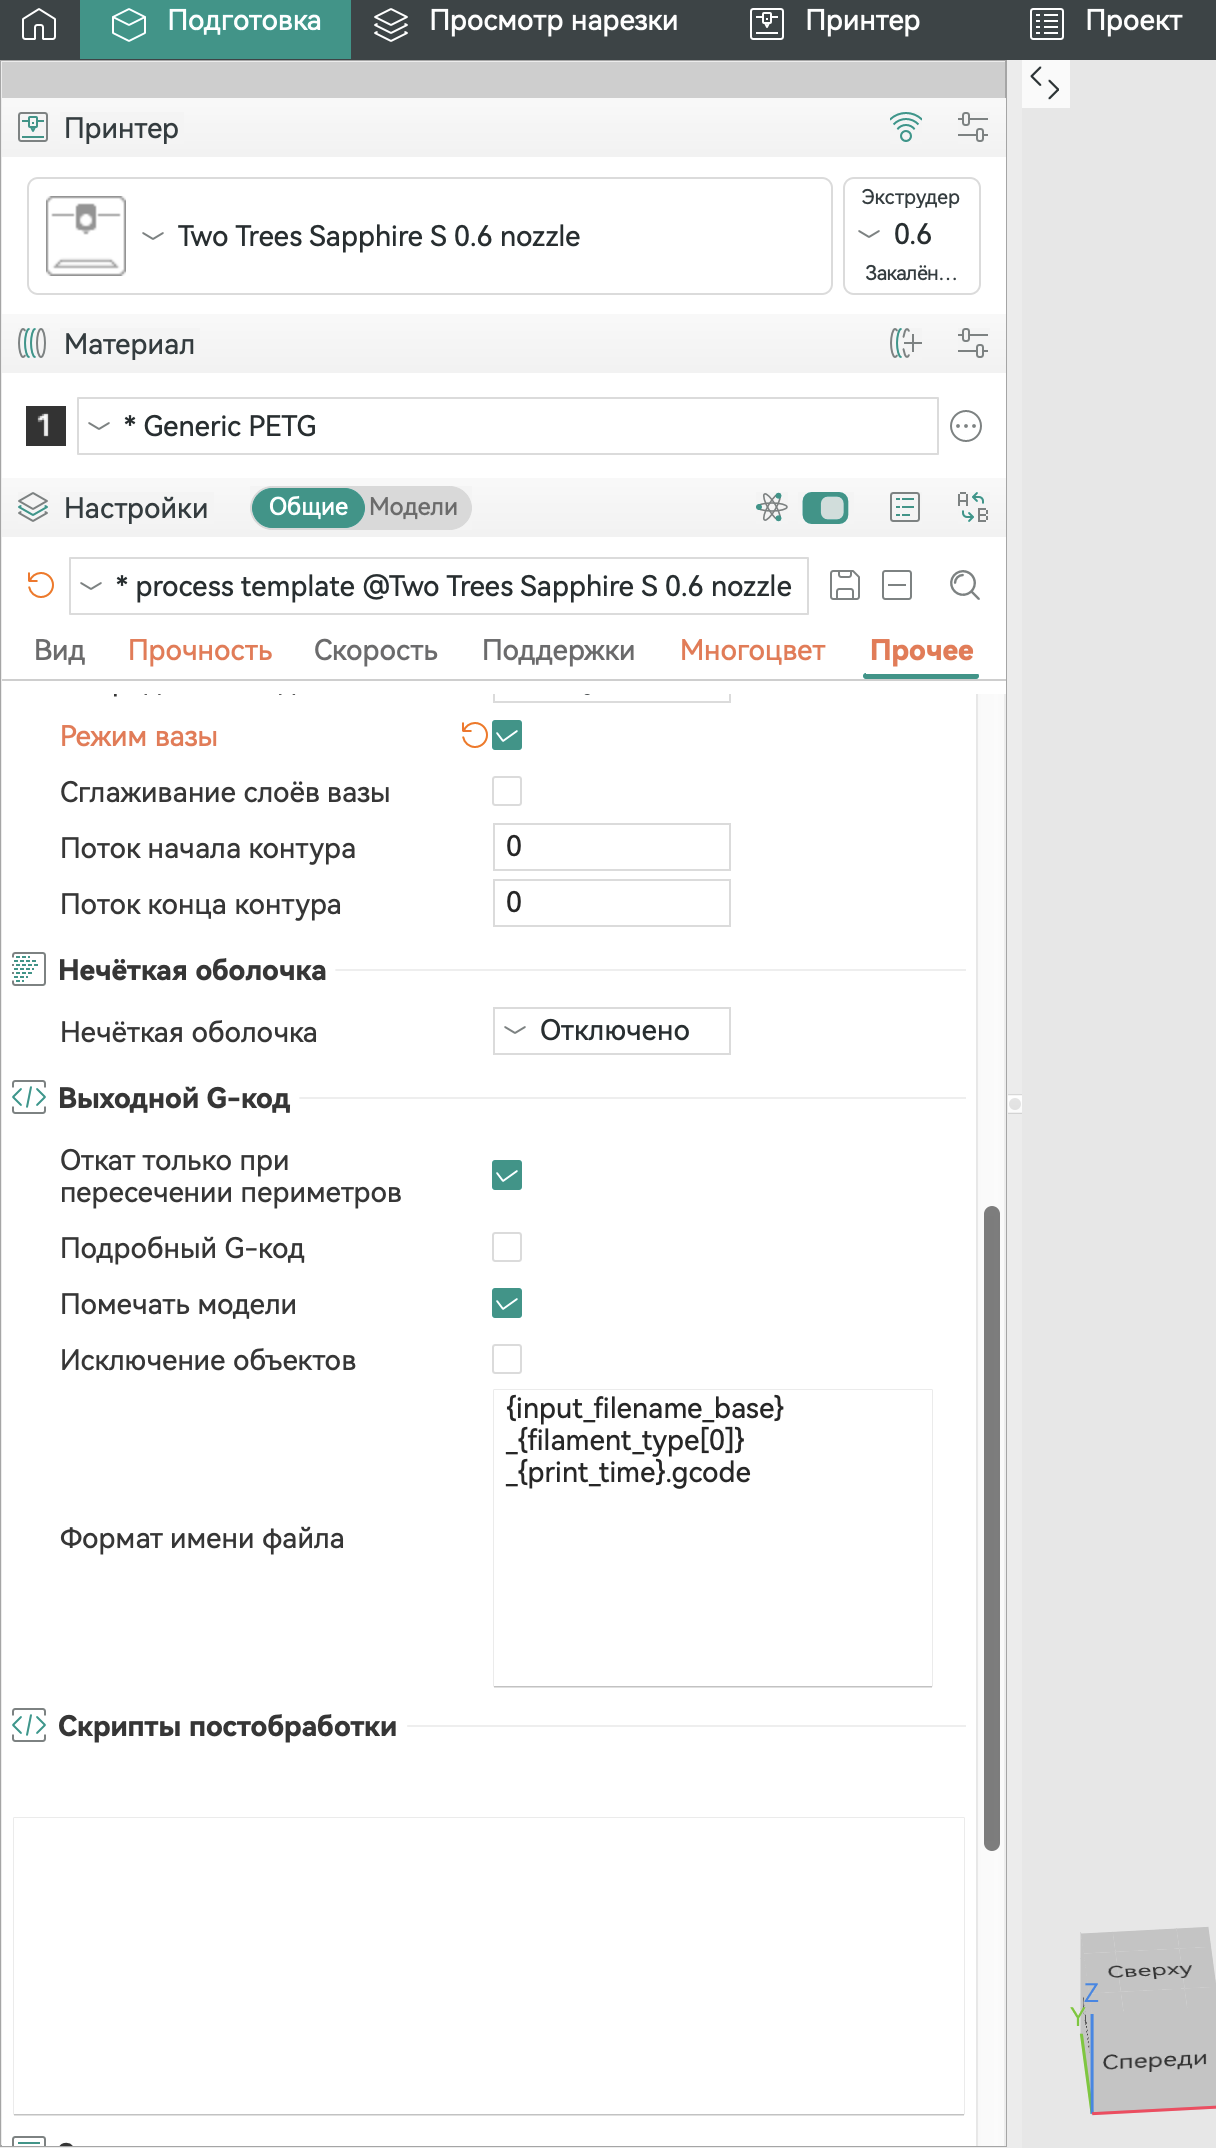The image size is (1216, 2148).
Task: Click compare presets icon
Action: pos(972,508)
